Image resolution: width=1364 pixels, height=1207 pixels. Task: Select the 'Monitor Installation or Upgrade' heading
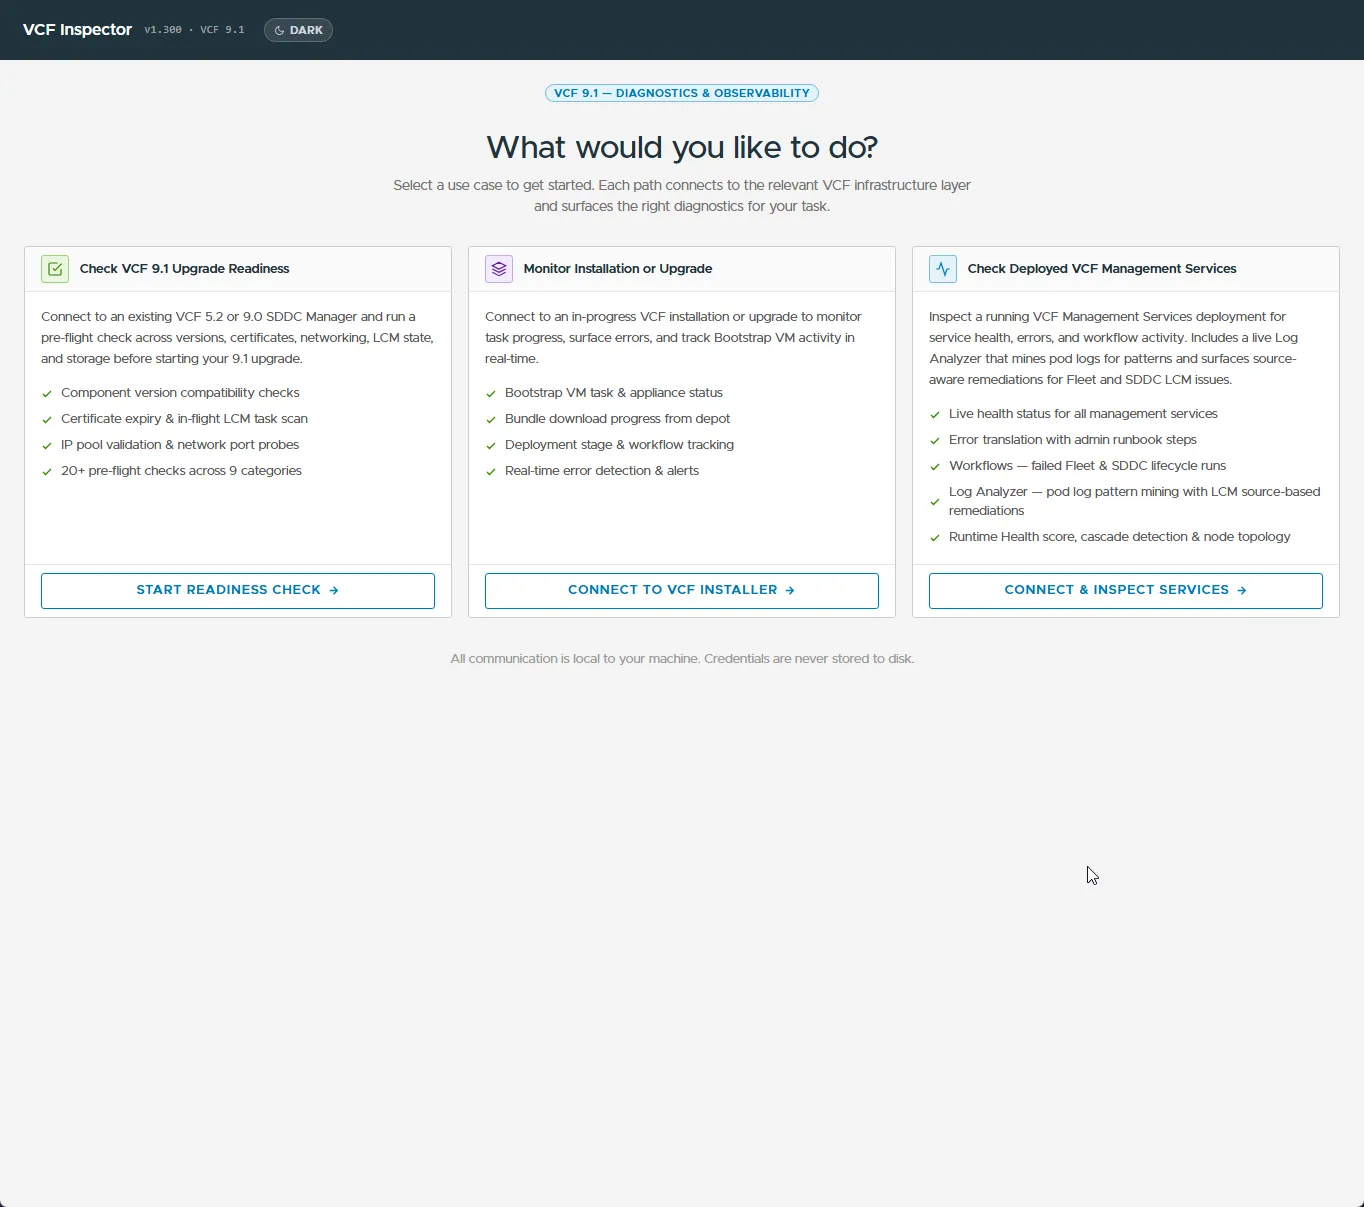[618, 269]
